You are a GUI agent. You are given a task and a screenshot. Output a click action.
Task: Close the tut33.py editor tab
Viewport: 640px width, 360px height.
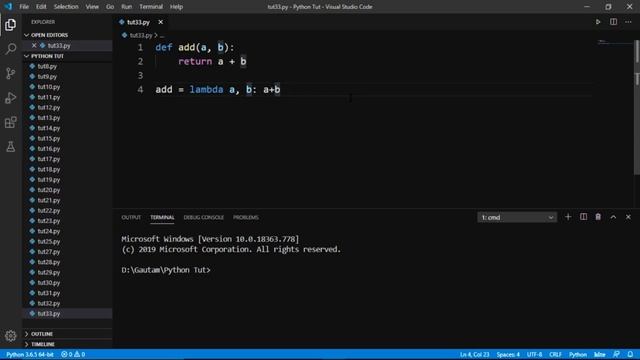tap(160, 22)
